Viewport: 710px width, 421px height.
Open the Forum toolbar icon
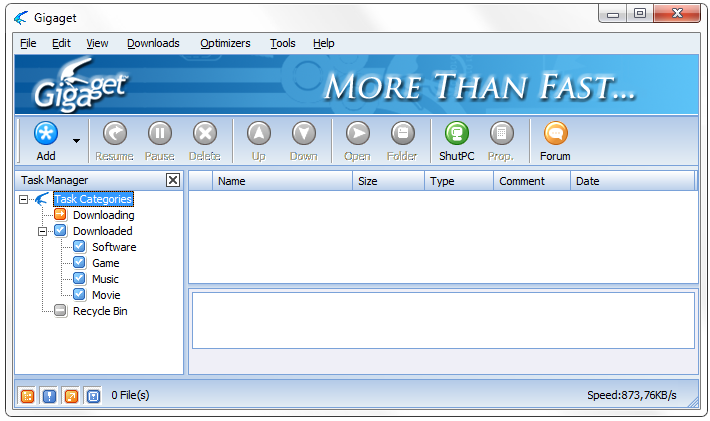click(555, 134)
